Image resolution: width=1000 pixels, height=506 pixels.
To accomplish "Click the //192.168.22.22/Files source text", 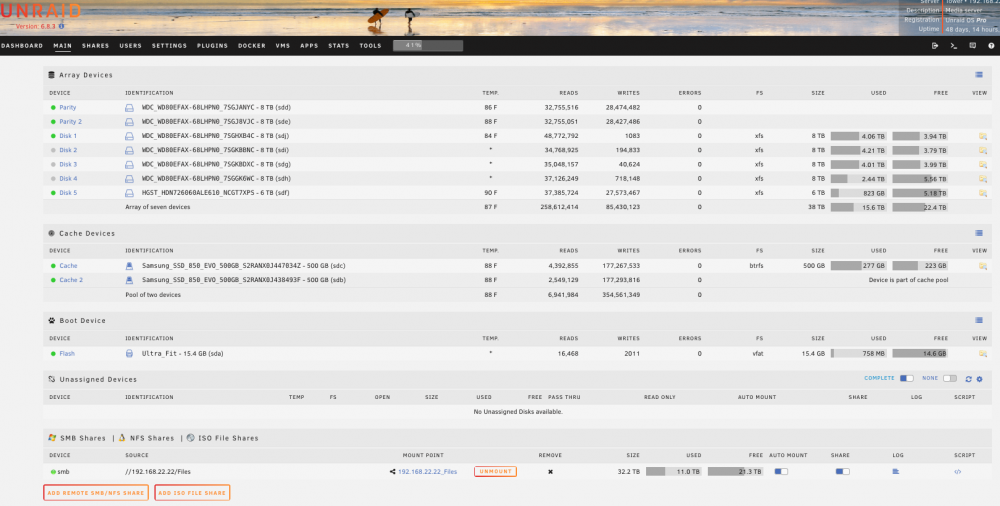I will [x=158, y=472].
